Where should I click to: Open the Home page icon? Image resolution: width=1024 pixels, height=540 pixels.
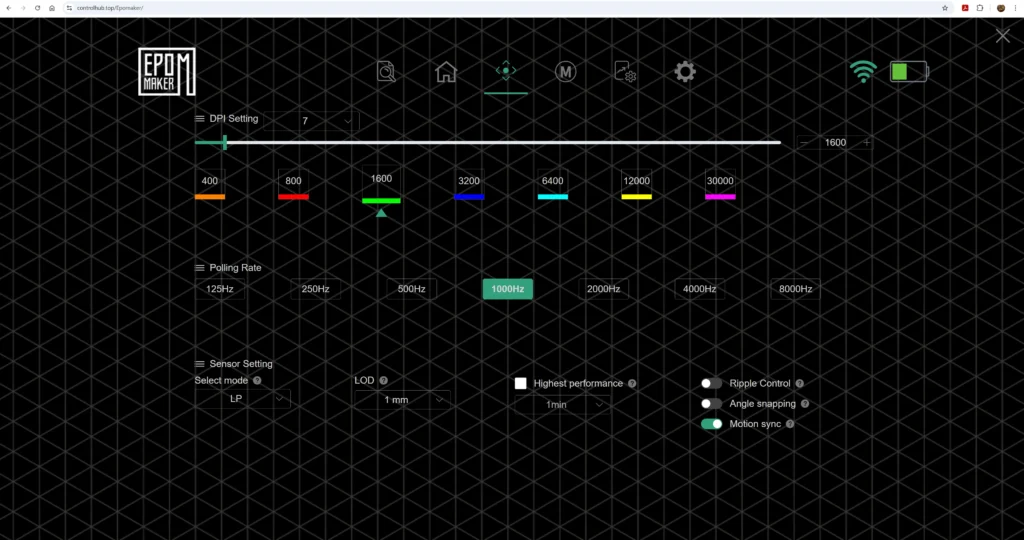[446, 72]
